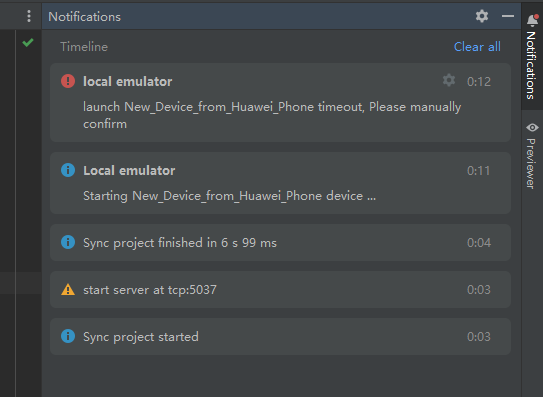Open the Previewer eye icon
This screenshot has height=397, width=543.
pos(532,127)
